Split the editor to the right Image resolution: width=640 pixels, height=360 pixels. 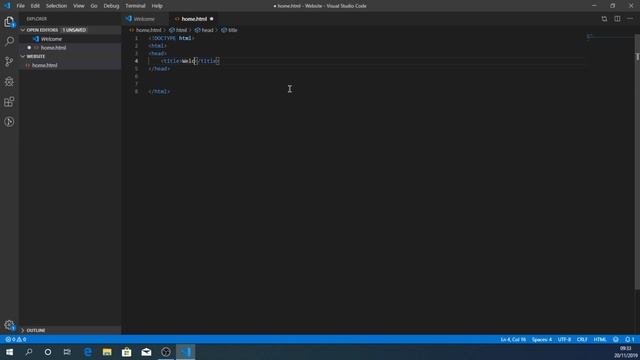[x=617, y=19]
